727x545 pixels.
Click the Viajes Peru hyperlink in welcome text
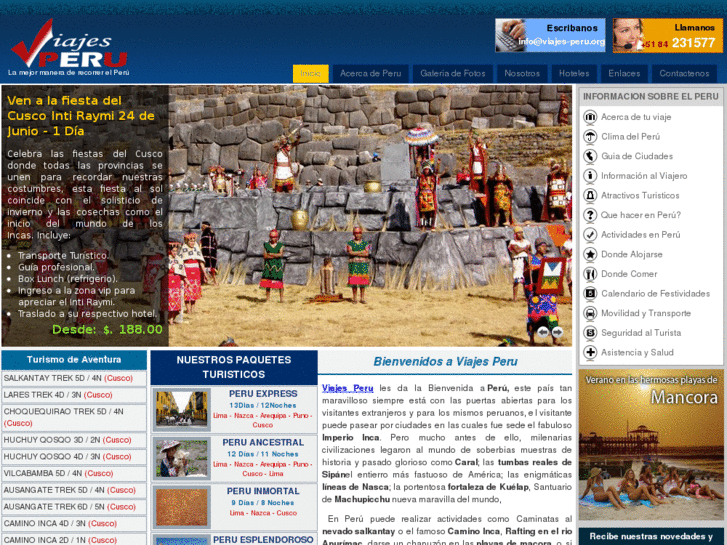348,388
